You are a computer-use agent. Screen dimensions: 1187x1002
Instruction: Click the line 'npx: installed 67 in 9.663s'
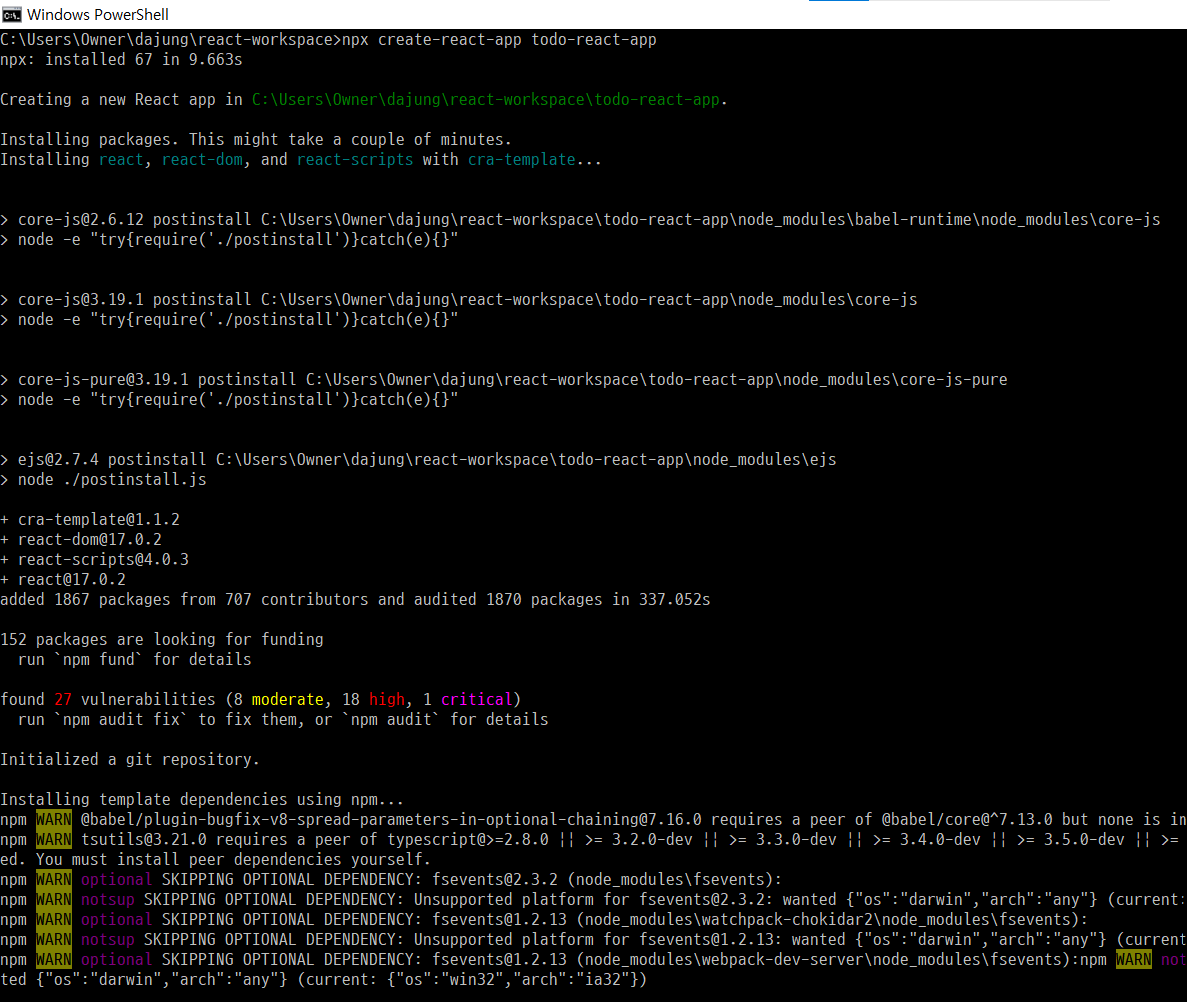click(121, 60)
